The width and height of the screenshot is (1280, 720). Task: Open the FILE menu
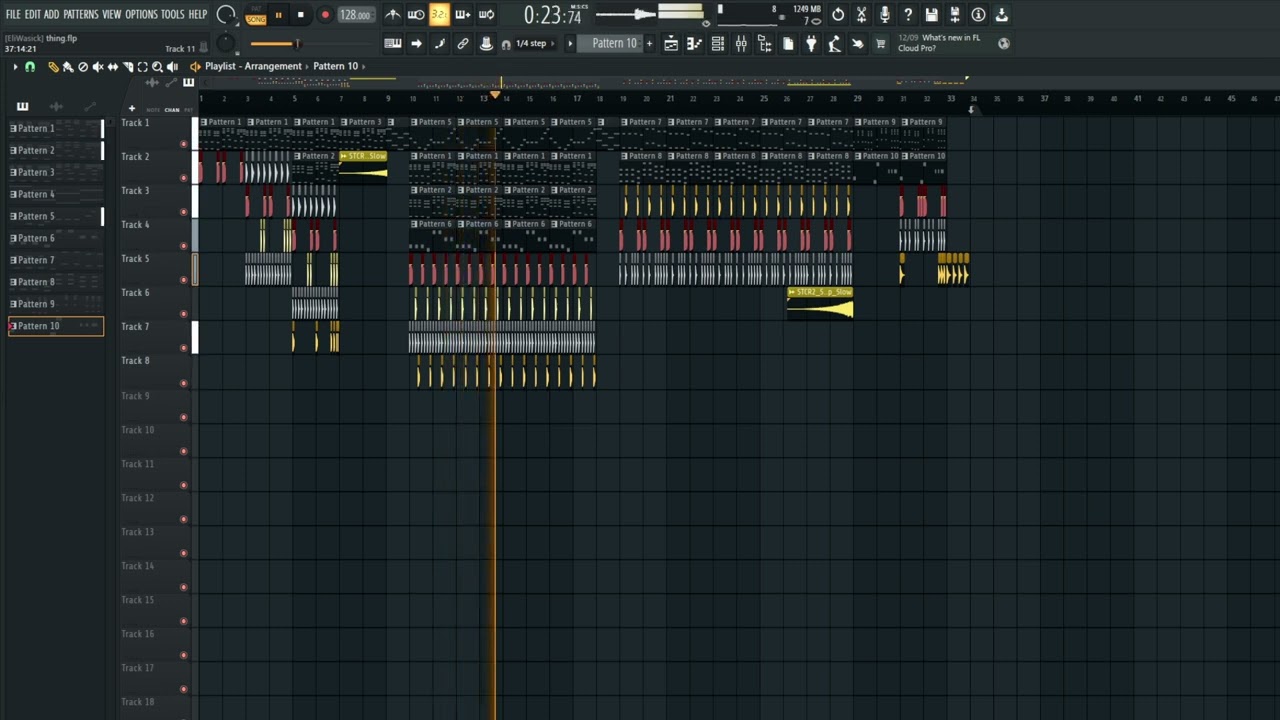[13, 14]
